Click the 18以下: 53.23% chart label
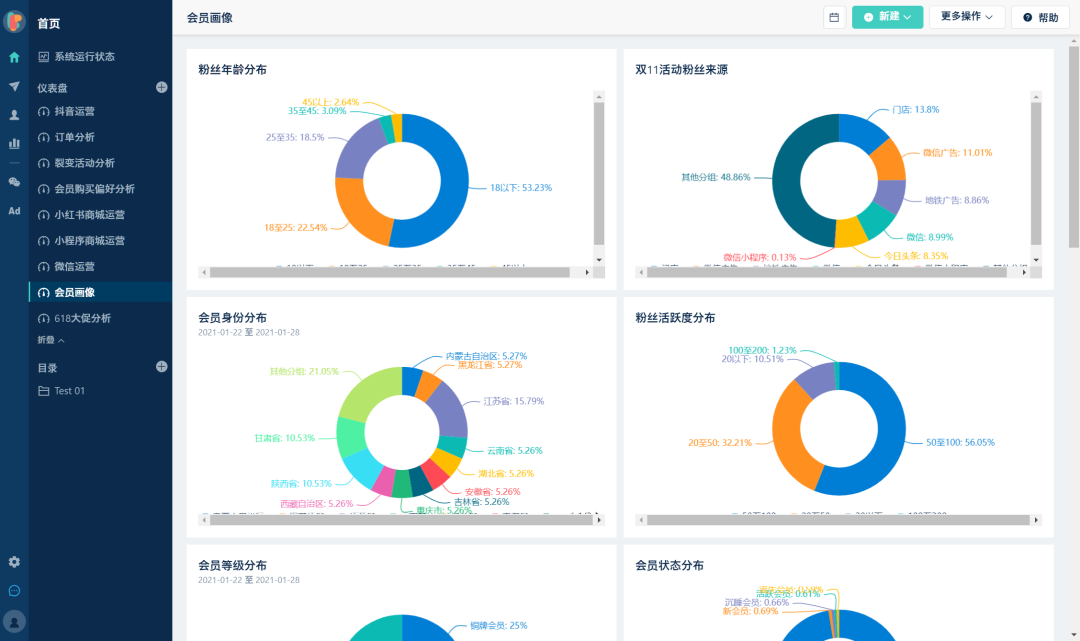Viewport: 1080px width, 641px height. pyautogui.click(x=521, y=188)
